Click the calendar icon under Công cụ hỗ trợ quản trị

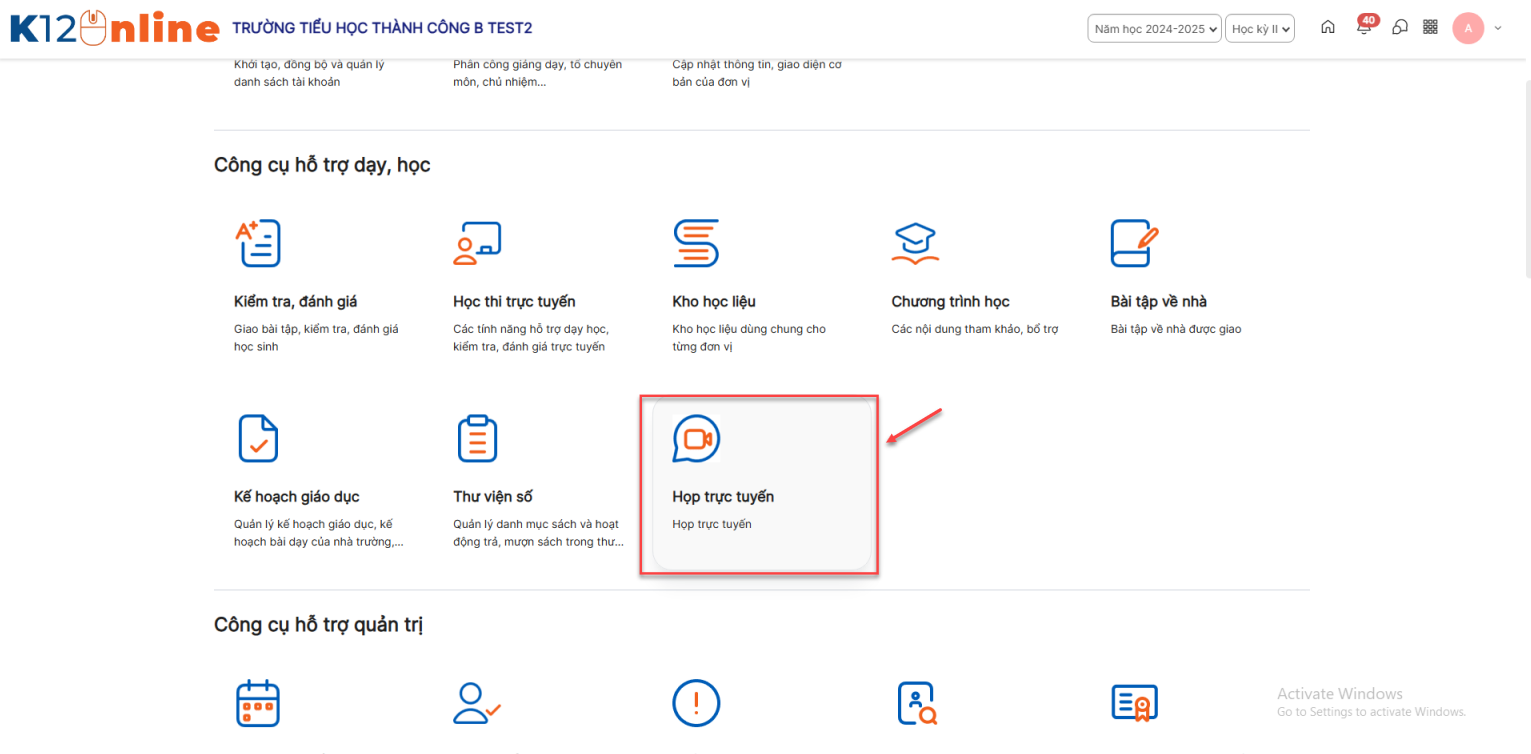click(257, 703)
